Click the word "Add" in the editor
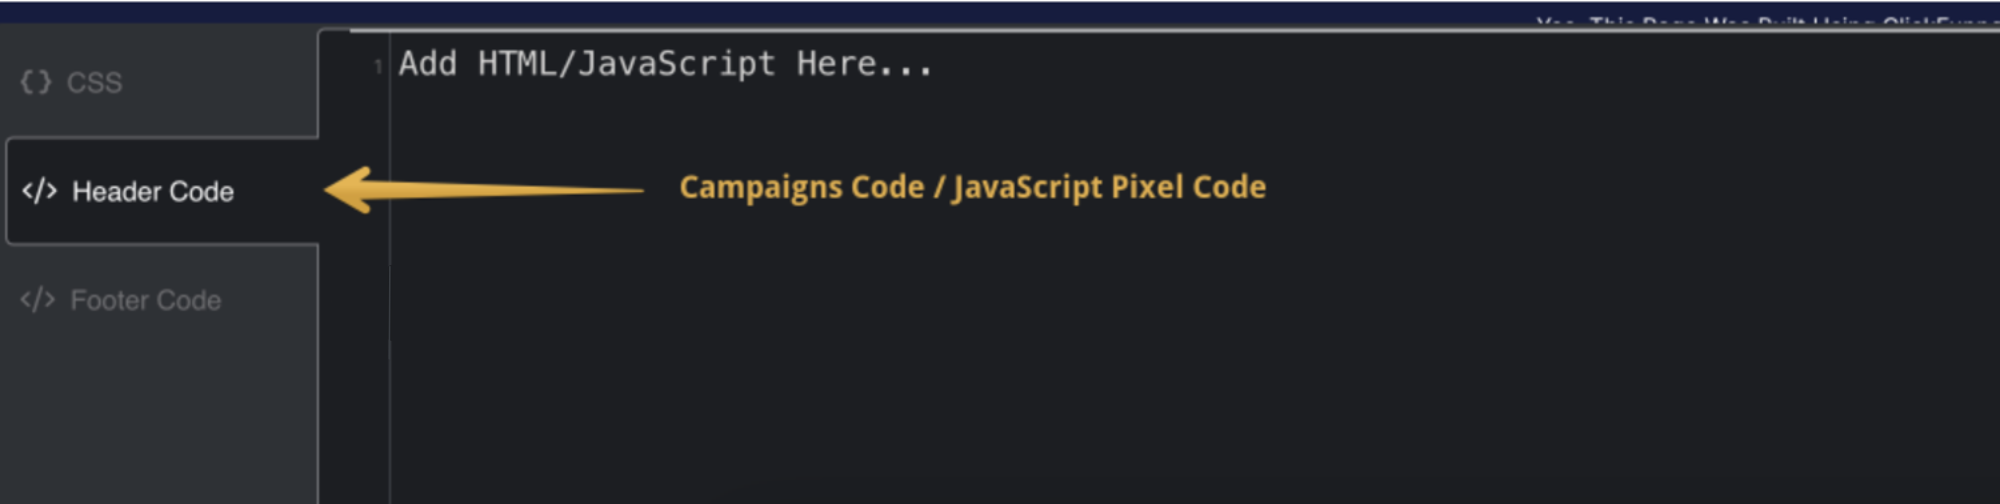This screenshot has height=504, width=2000. pyautogui.click(x=427, y=64)
